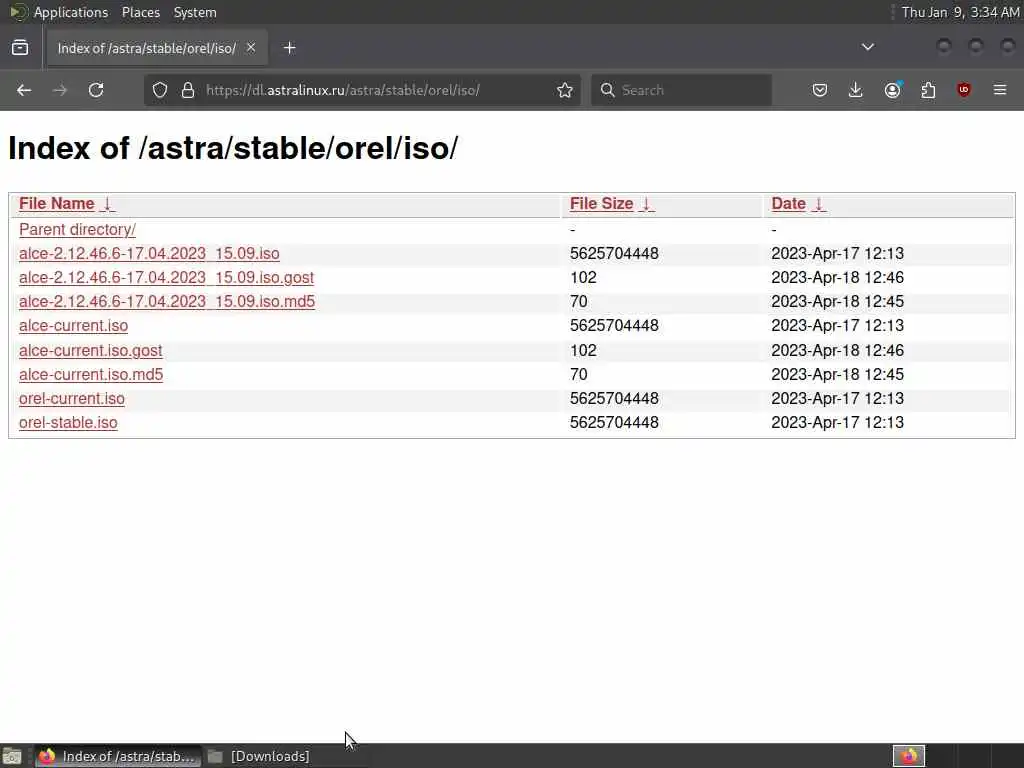Bookmark this page with the star icon
1024x768 pixels.
coord(565,90)
